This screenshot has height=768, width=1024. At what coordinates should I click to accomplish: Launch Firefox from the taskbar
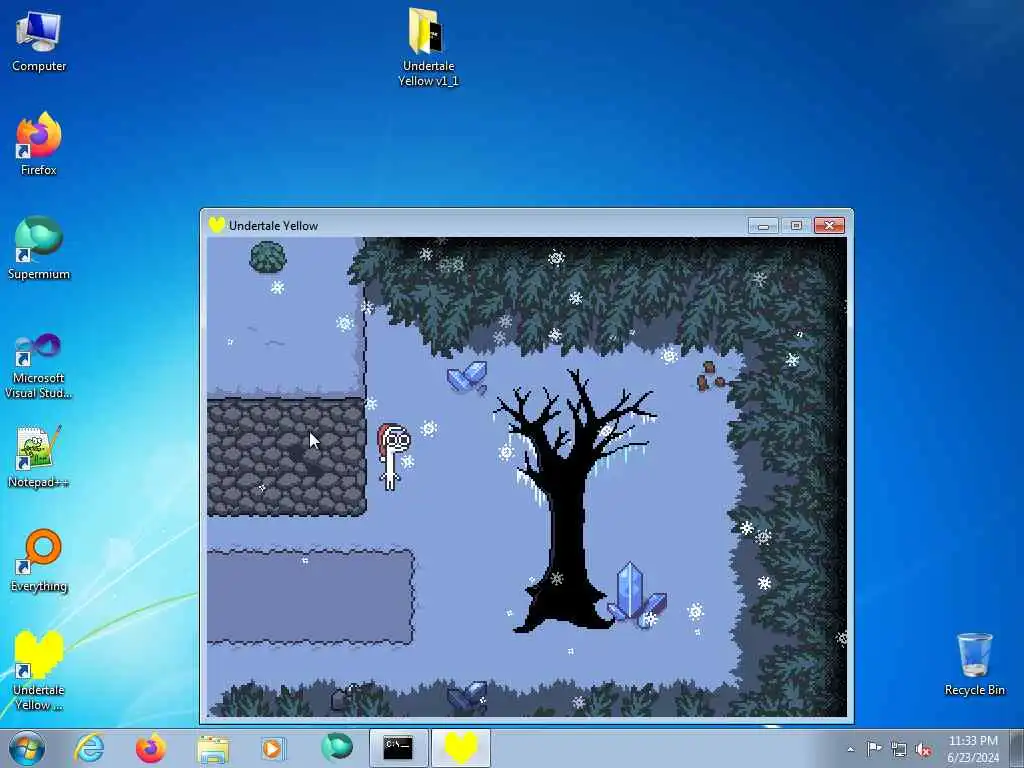click(x=150, y=748)
